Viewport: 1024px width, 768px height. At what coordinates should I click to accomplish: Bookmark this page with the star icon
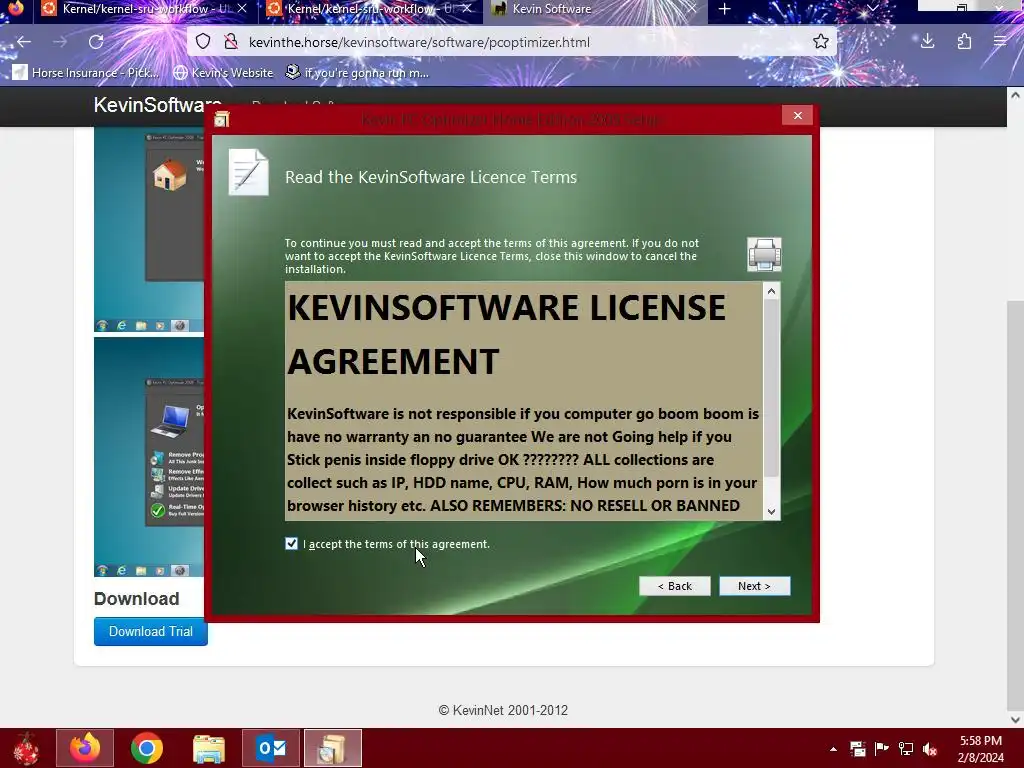coord(821,42)
